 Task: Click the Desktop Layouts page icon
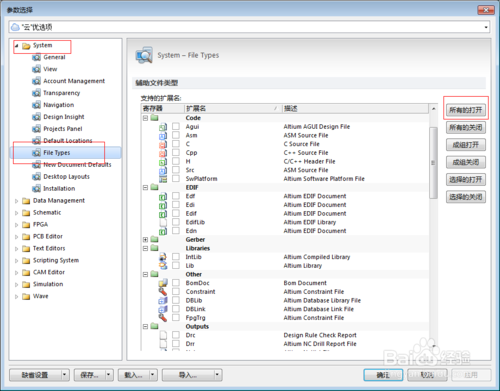(x=36, y=177)
